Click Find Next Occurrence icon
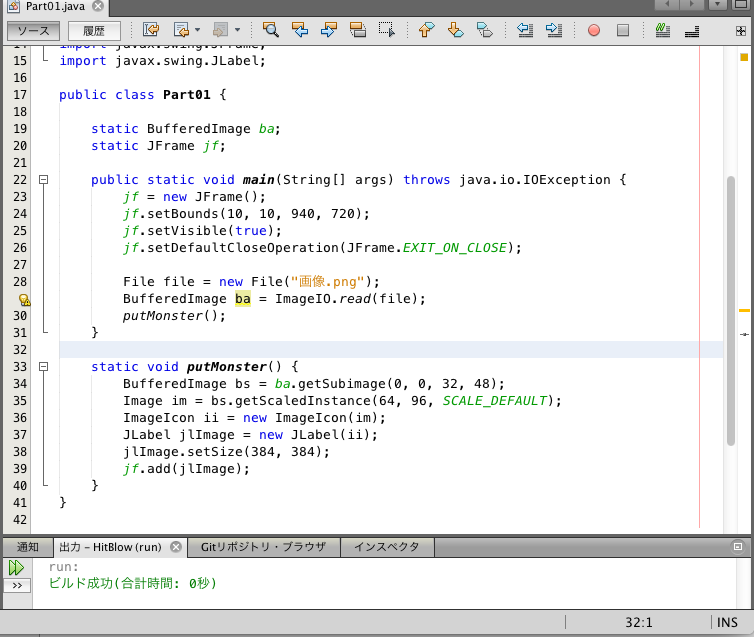The image size is (754, 637). coord(329,30)
